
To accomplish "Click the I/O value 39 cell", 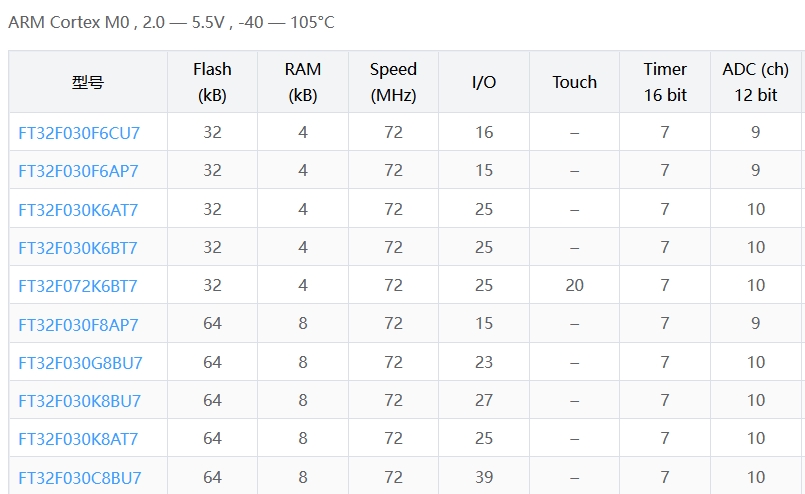I will (484, 478).
